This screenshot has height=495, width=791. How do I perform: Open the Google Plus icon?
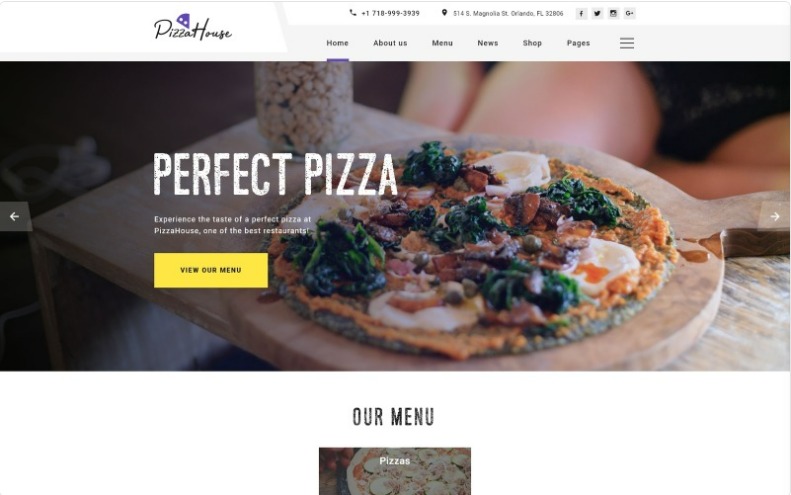click(630, 14)
